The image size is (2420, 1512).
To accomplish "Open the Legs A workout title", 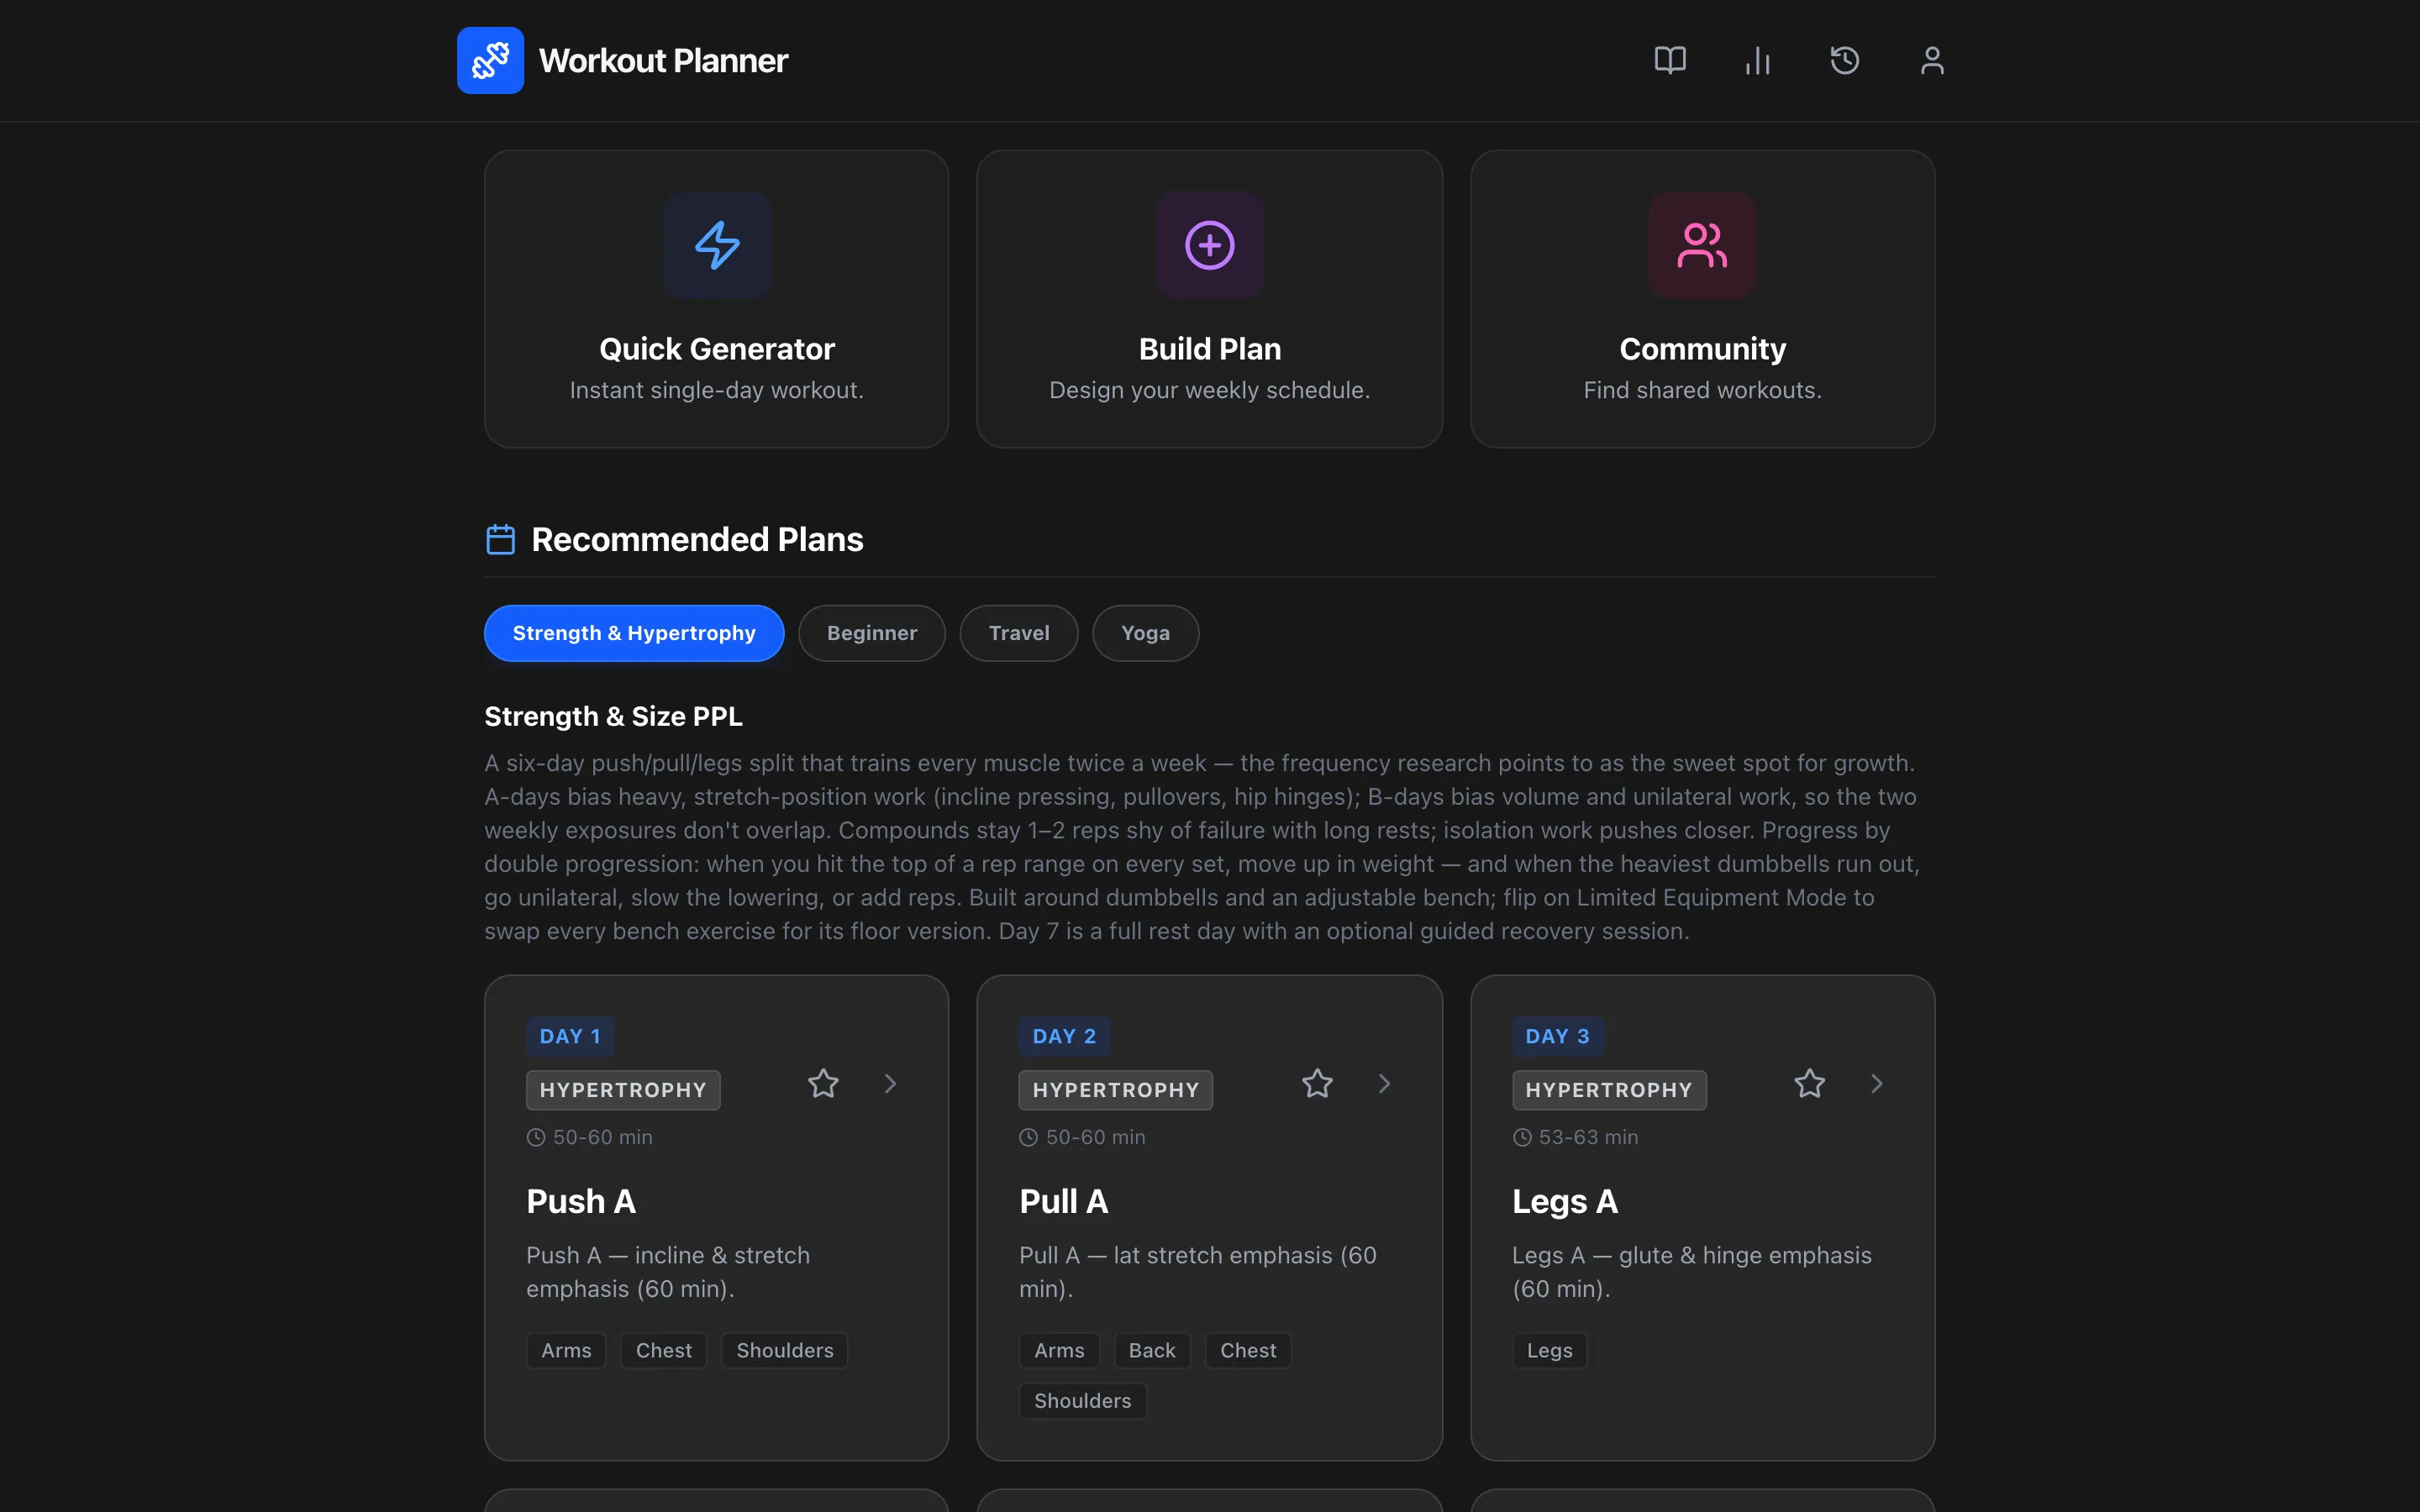I will [x=1565, y=1201].
